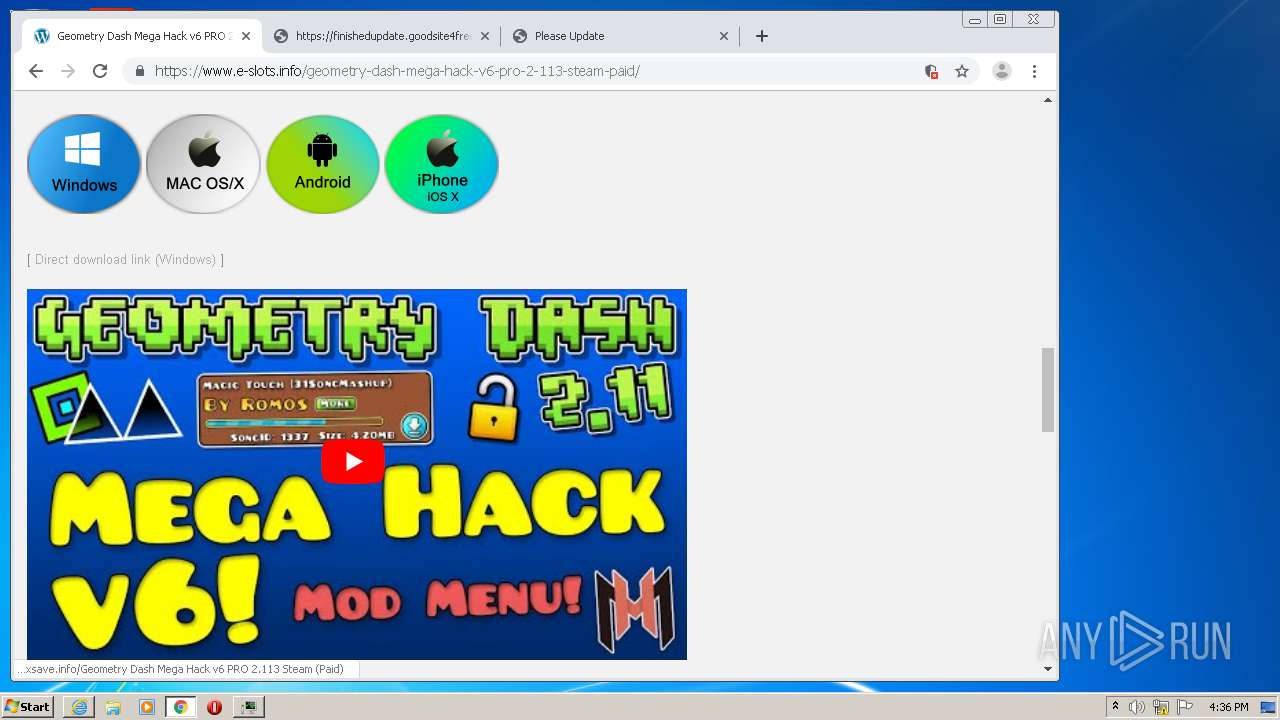Close the finishedupdate.goodsite4free tab
The image size is (1280, 720).
485,36
